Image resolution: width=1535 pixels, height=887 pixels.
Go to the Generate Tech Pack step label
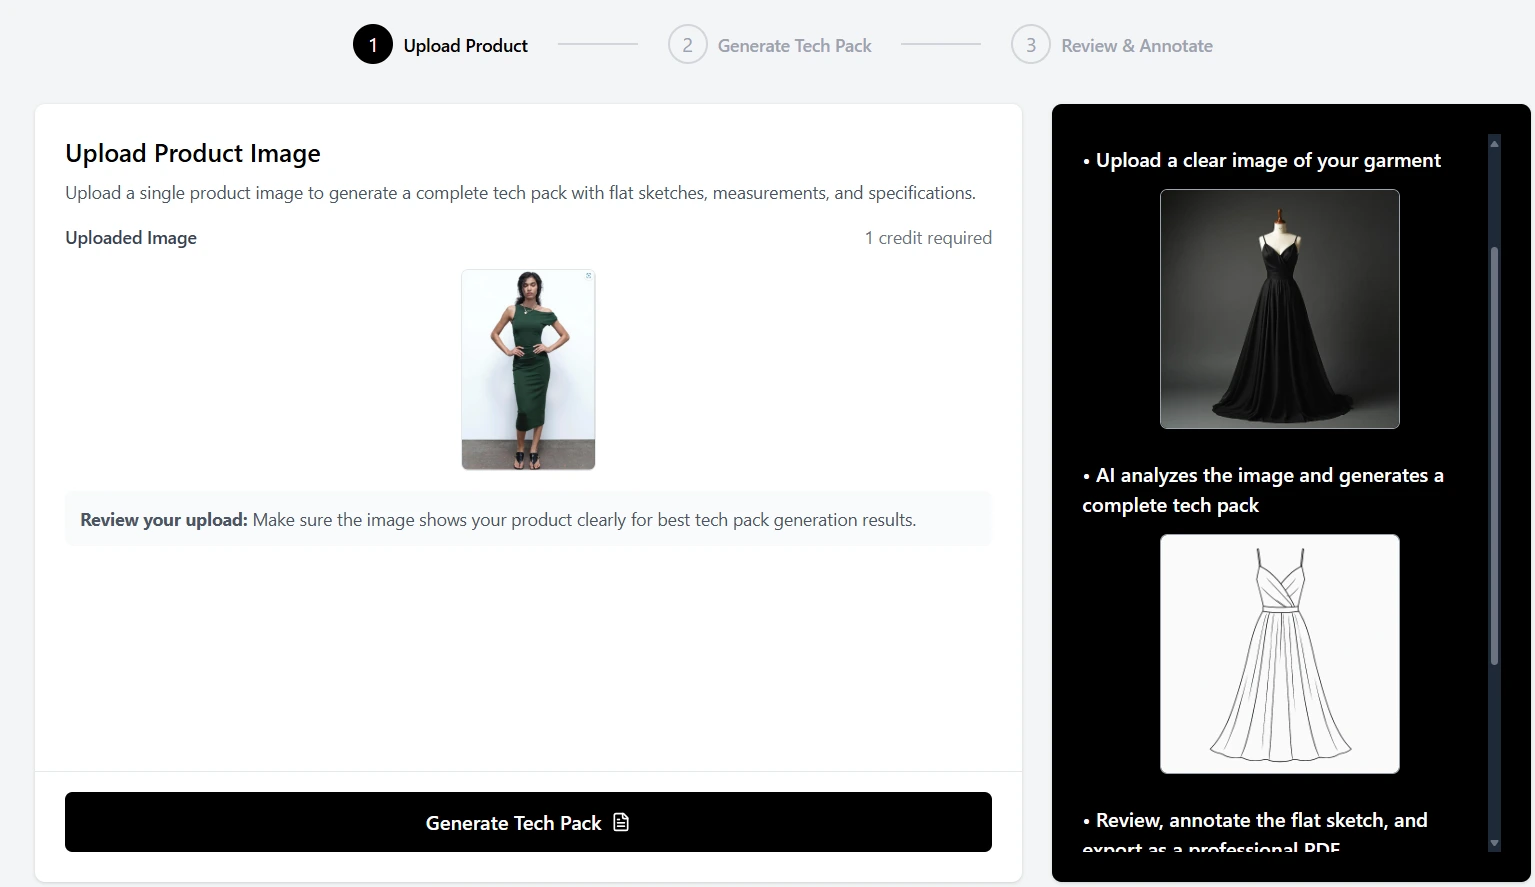click(x=794, y=46)
